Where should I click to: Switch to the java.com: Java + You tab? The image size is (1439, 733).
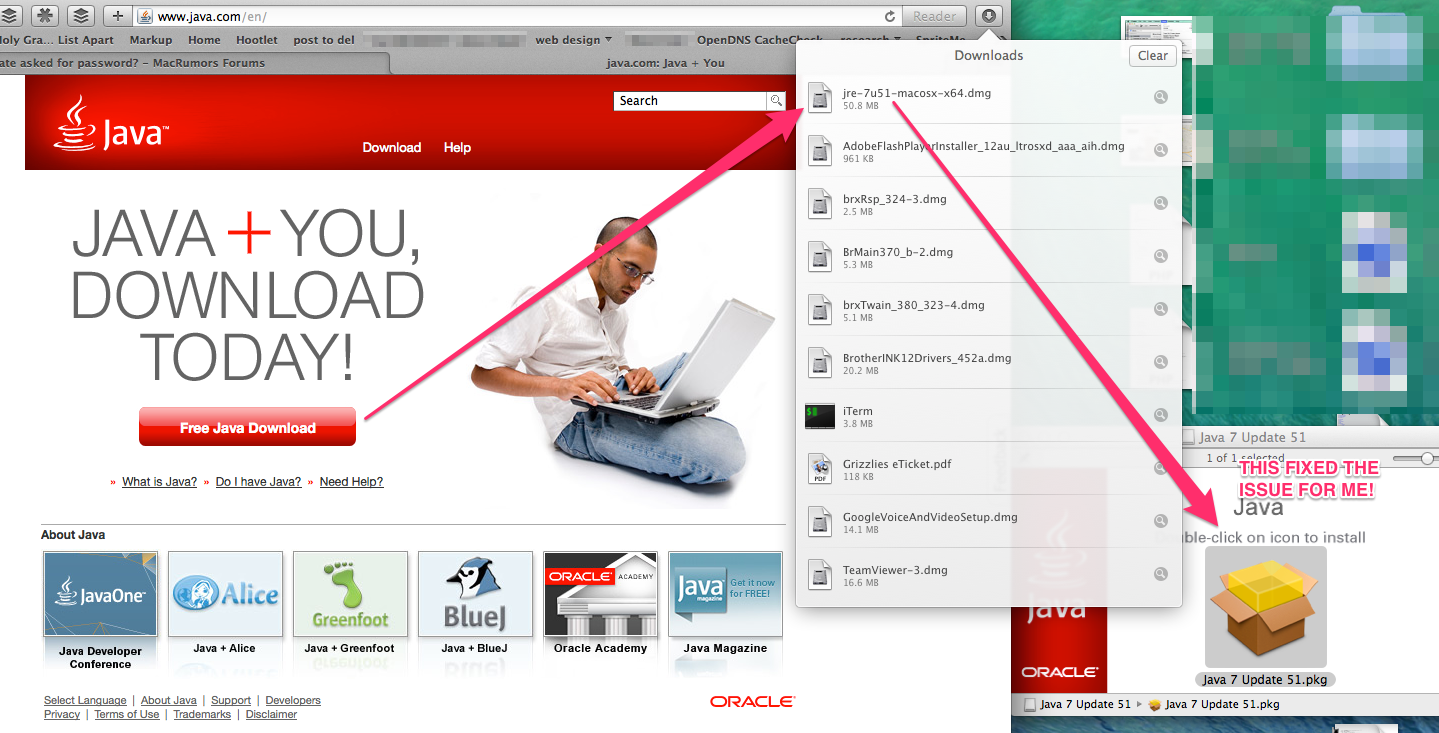tap(666, 63)
